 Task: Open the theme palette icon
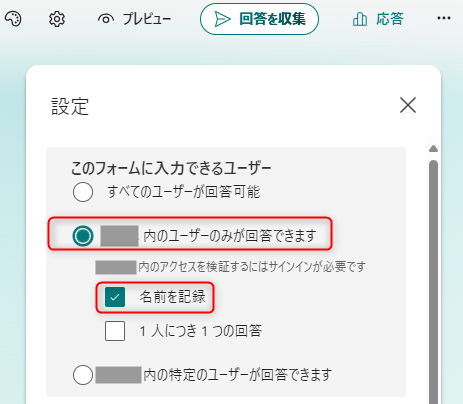13,19
